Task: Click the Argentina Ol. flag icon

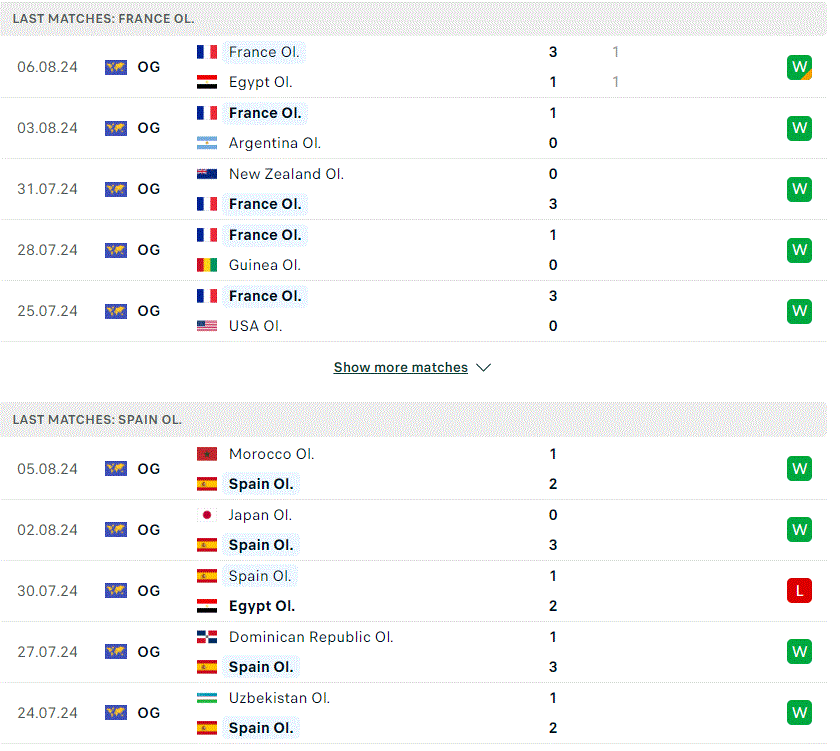Action: tap(207, 143)
